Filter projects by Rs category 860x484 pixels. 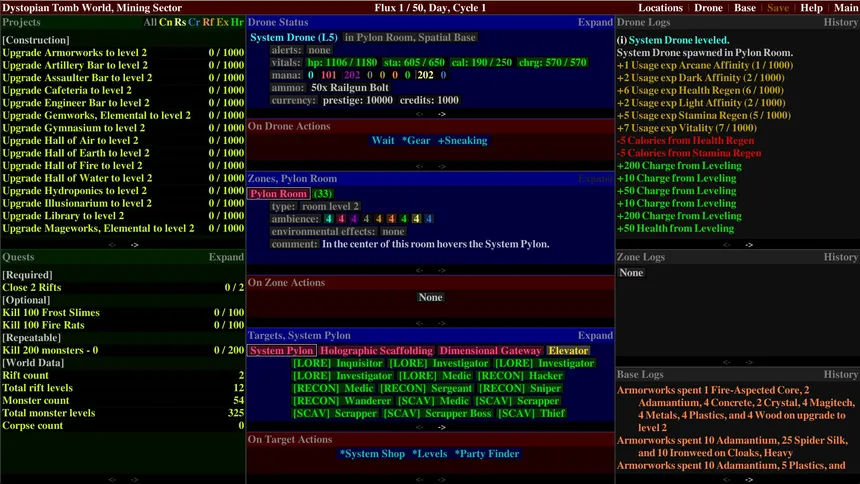pyautogui.click(x=180, y=22)
